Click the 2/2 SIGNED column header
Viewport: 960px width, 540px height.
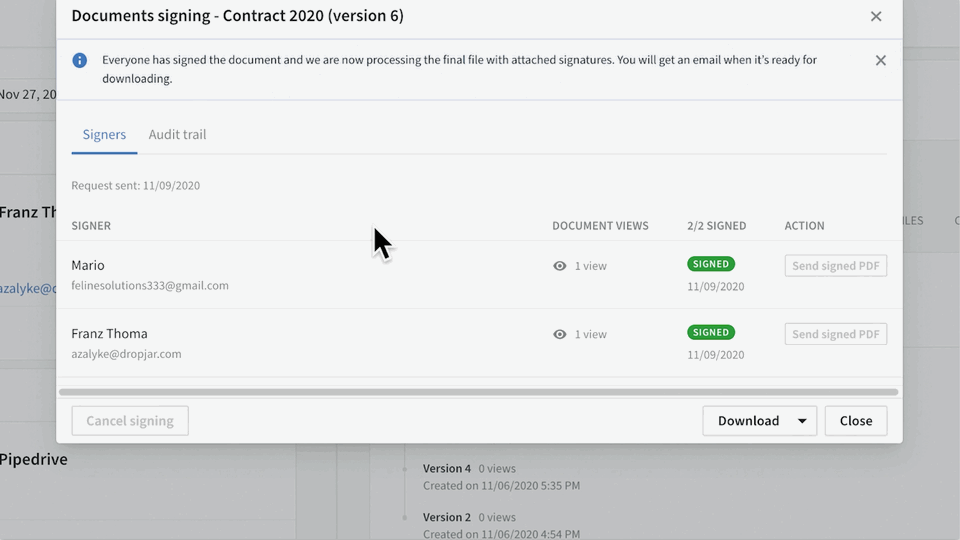716,226
